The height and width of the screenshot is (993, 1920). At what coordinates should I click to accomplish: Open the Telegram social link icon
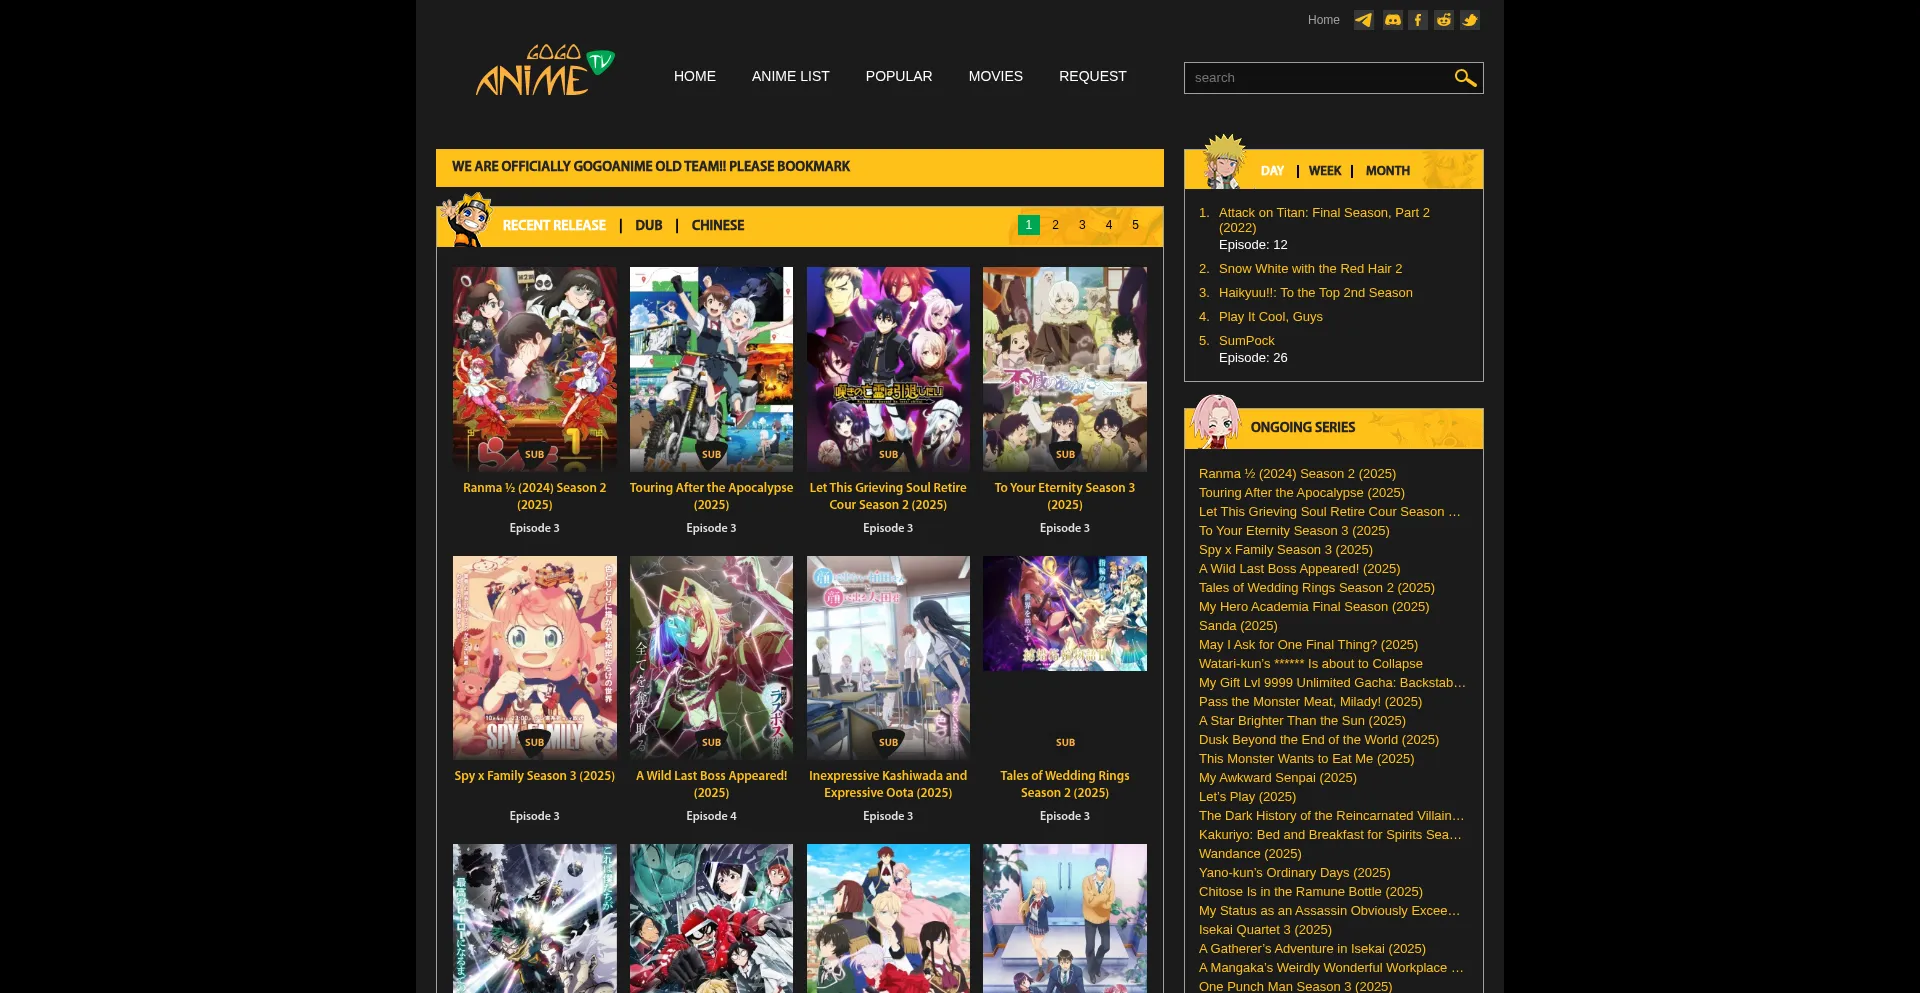1363,20
